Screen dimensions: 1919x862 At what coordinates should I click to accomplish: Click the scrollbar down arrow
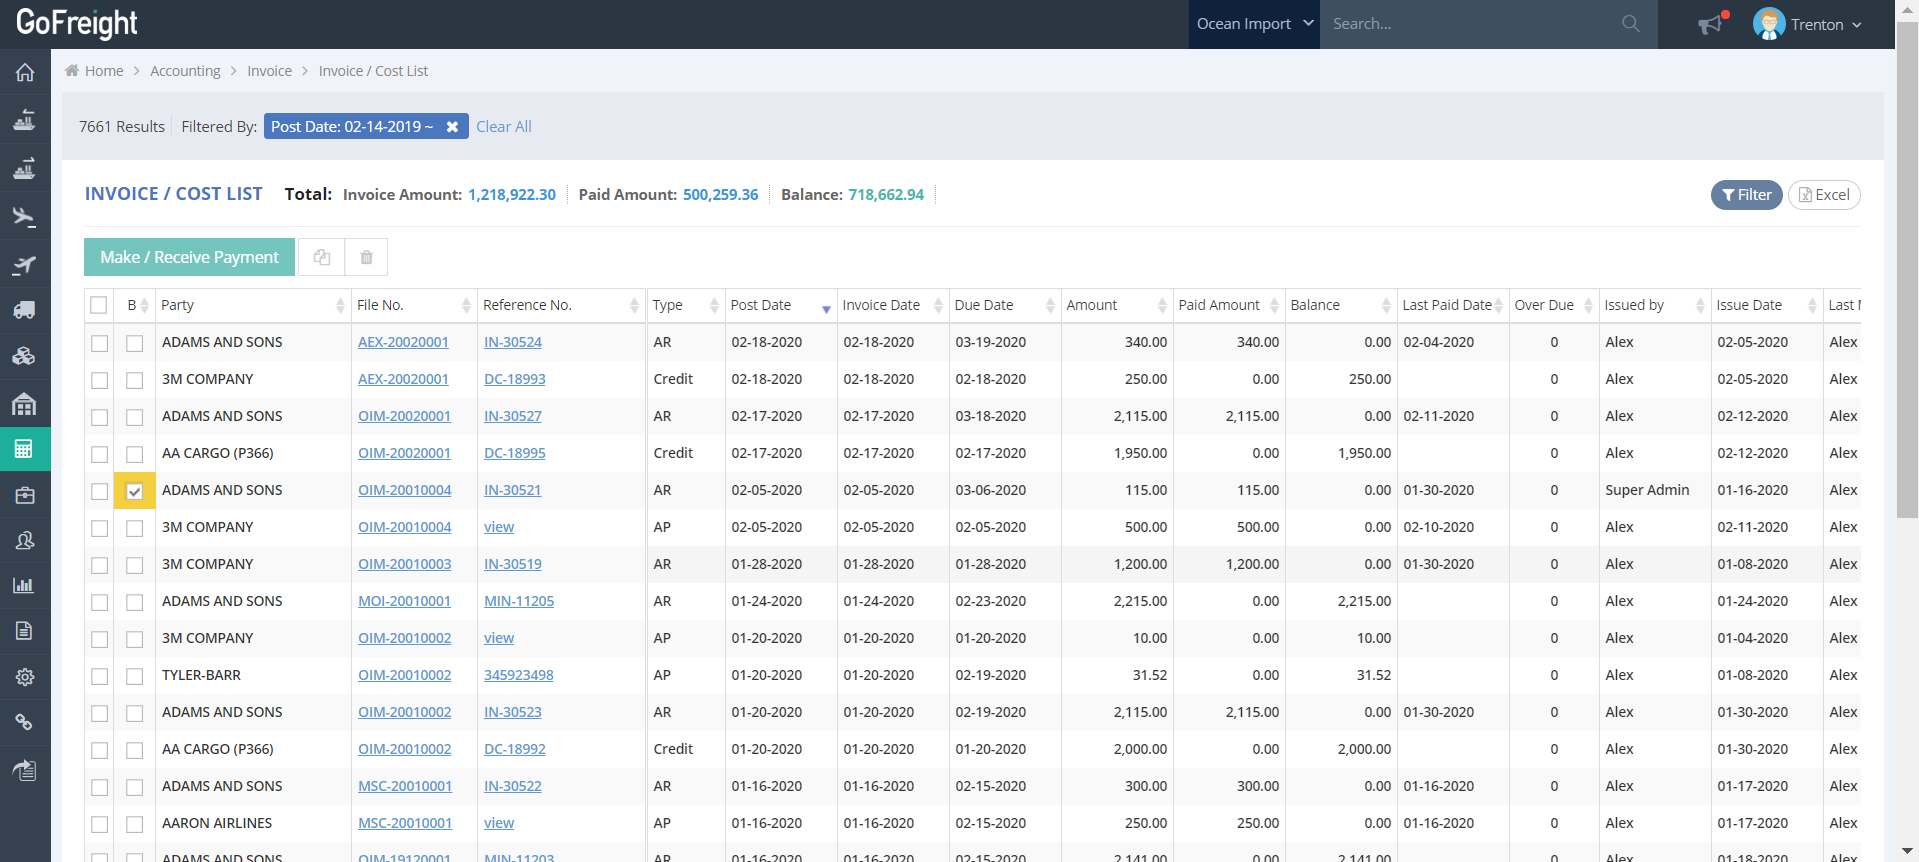pyautogui.click(x=1907, y=851)
